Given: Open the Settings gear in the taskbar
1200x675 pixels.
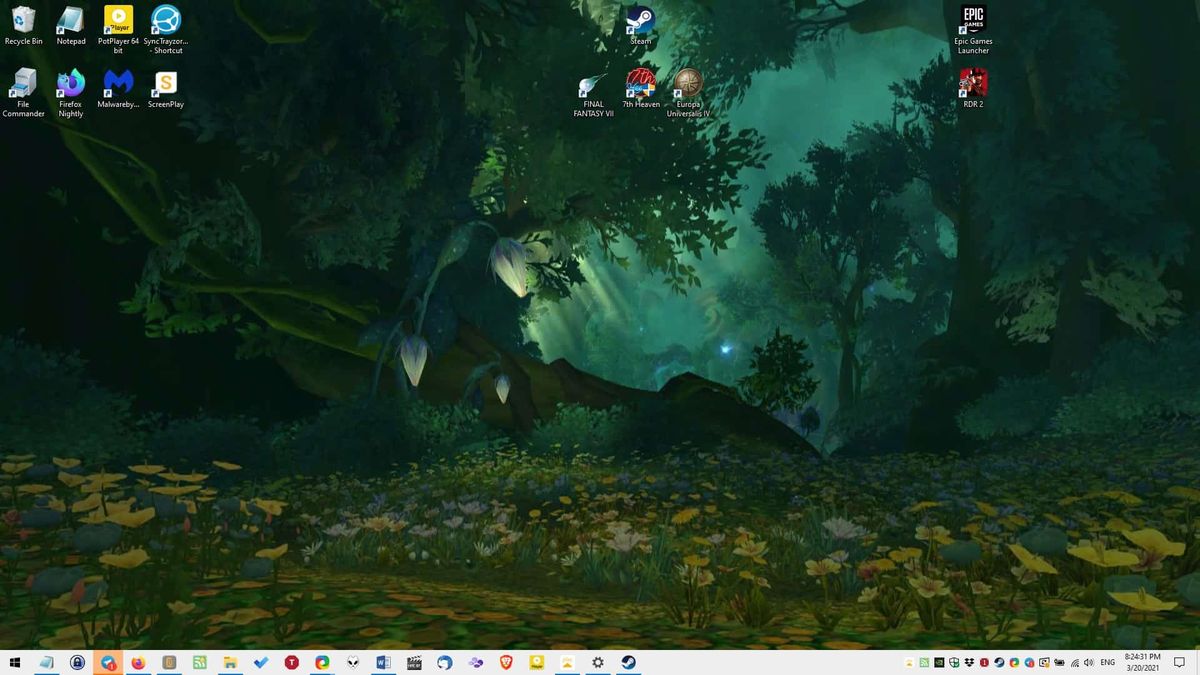Looking at the screenshot, I should (597, 662).
